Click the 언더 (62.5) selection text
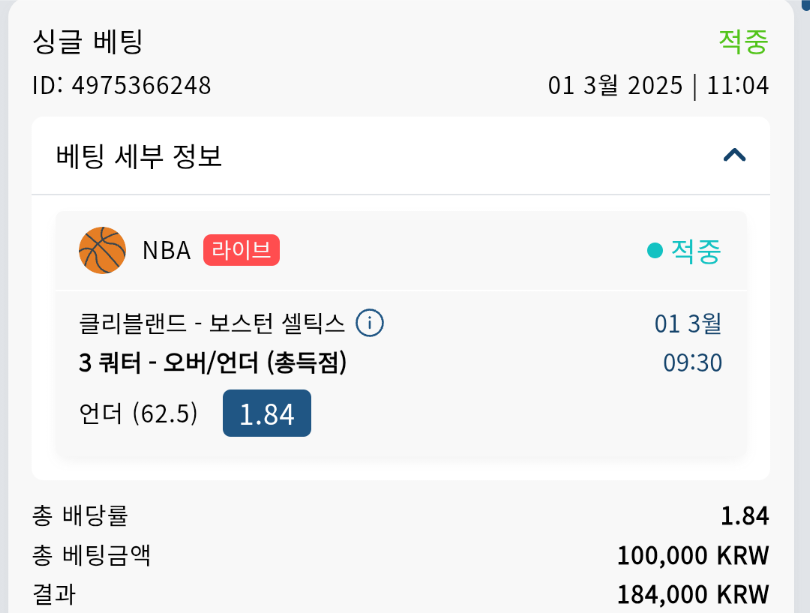Screen dimensions: 810x613 (138, 413)
